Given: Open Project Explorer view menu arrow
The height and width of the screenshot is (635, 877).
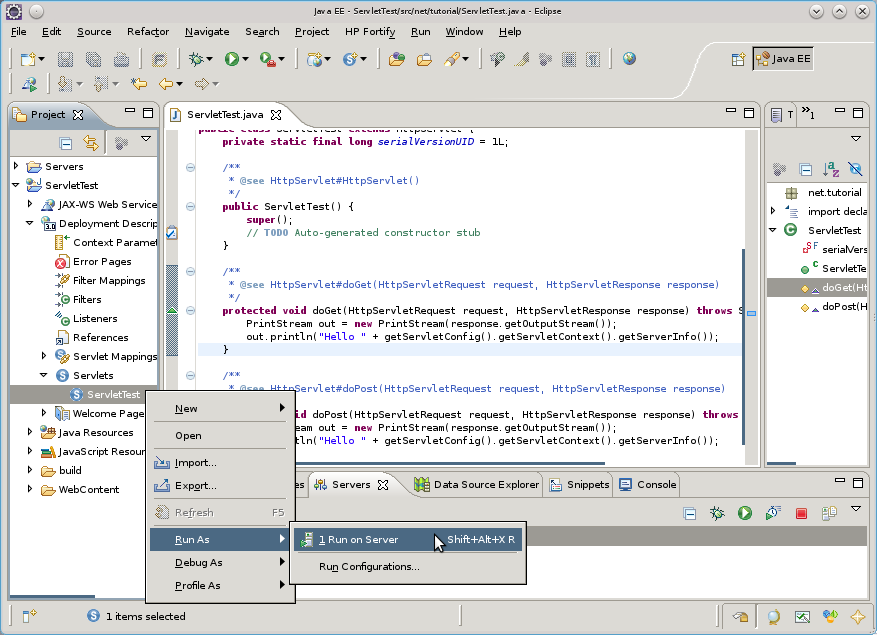Looking at the screenshot, I should 146,138.
